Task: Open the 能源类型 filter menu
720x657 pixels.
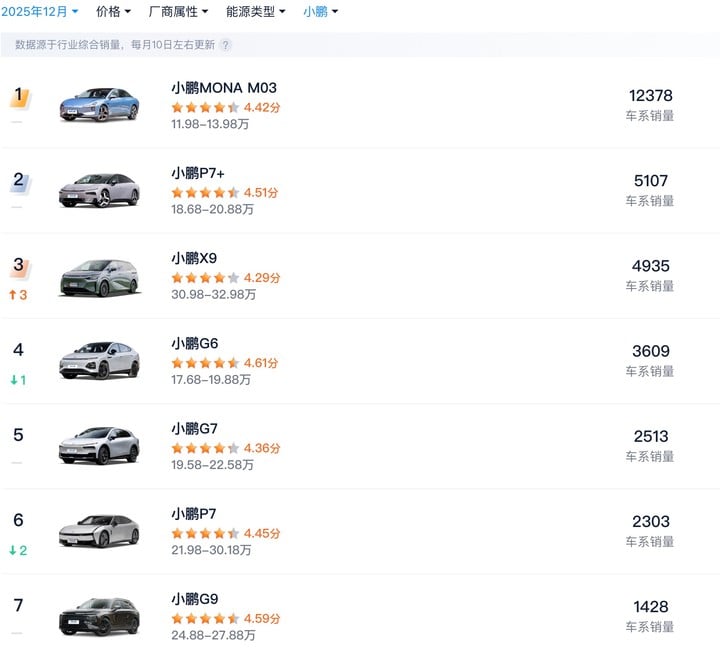Action: coord(256,12)
